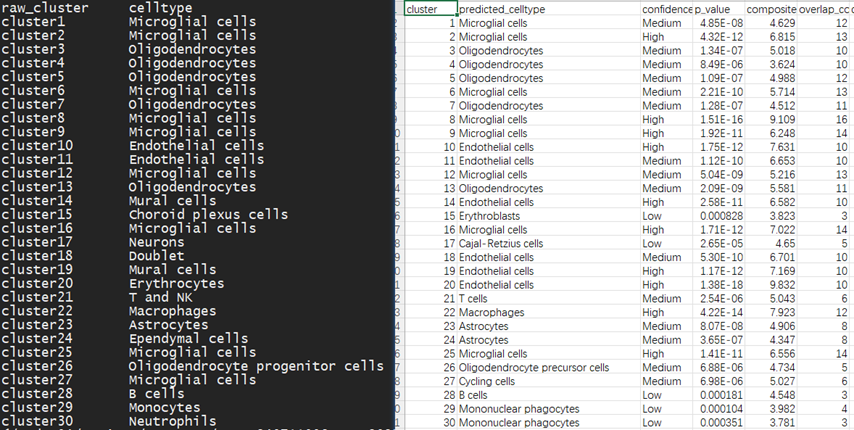Click the 'overlap_cc' header cell
The image size is (854, 430).
coord(825,9)
